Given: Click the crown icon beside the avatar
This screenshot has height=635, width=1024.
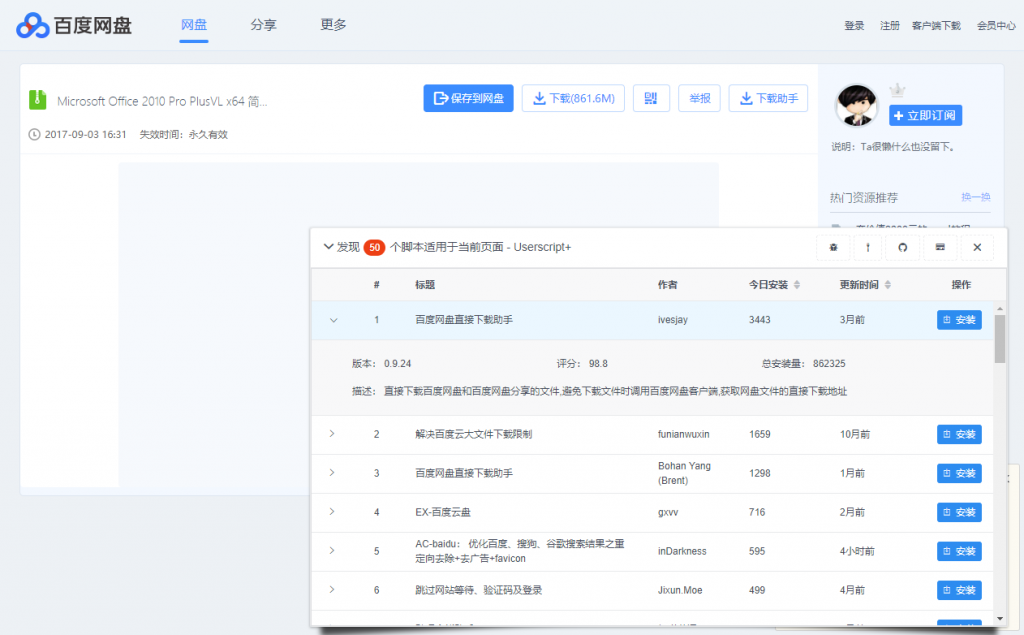Looking at the screenshot, I should point(897,90).
